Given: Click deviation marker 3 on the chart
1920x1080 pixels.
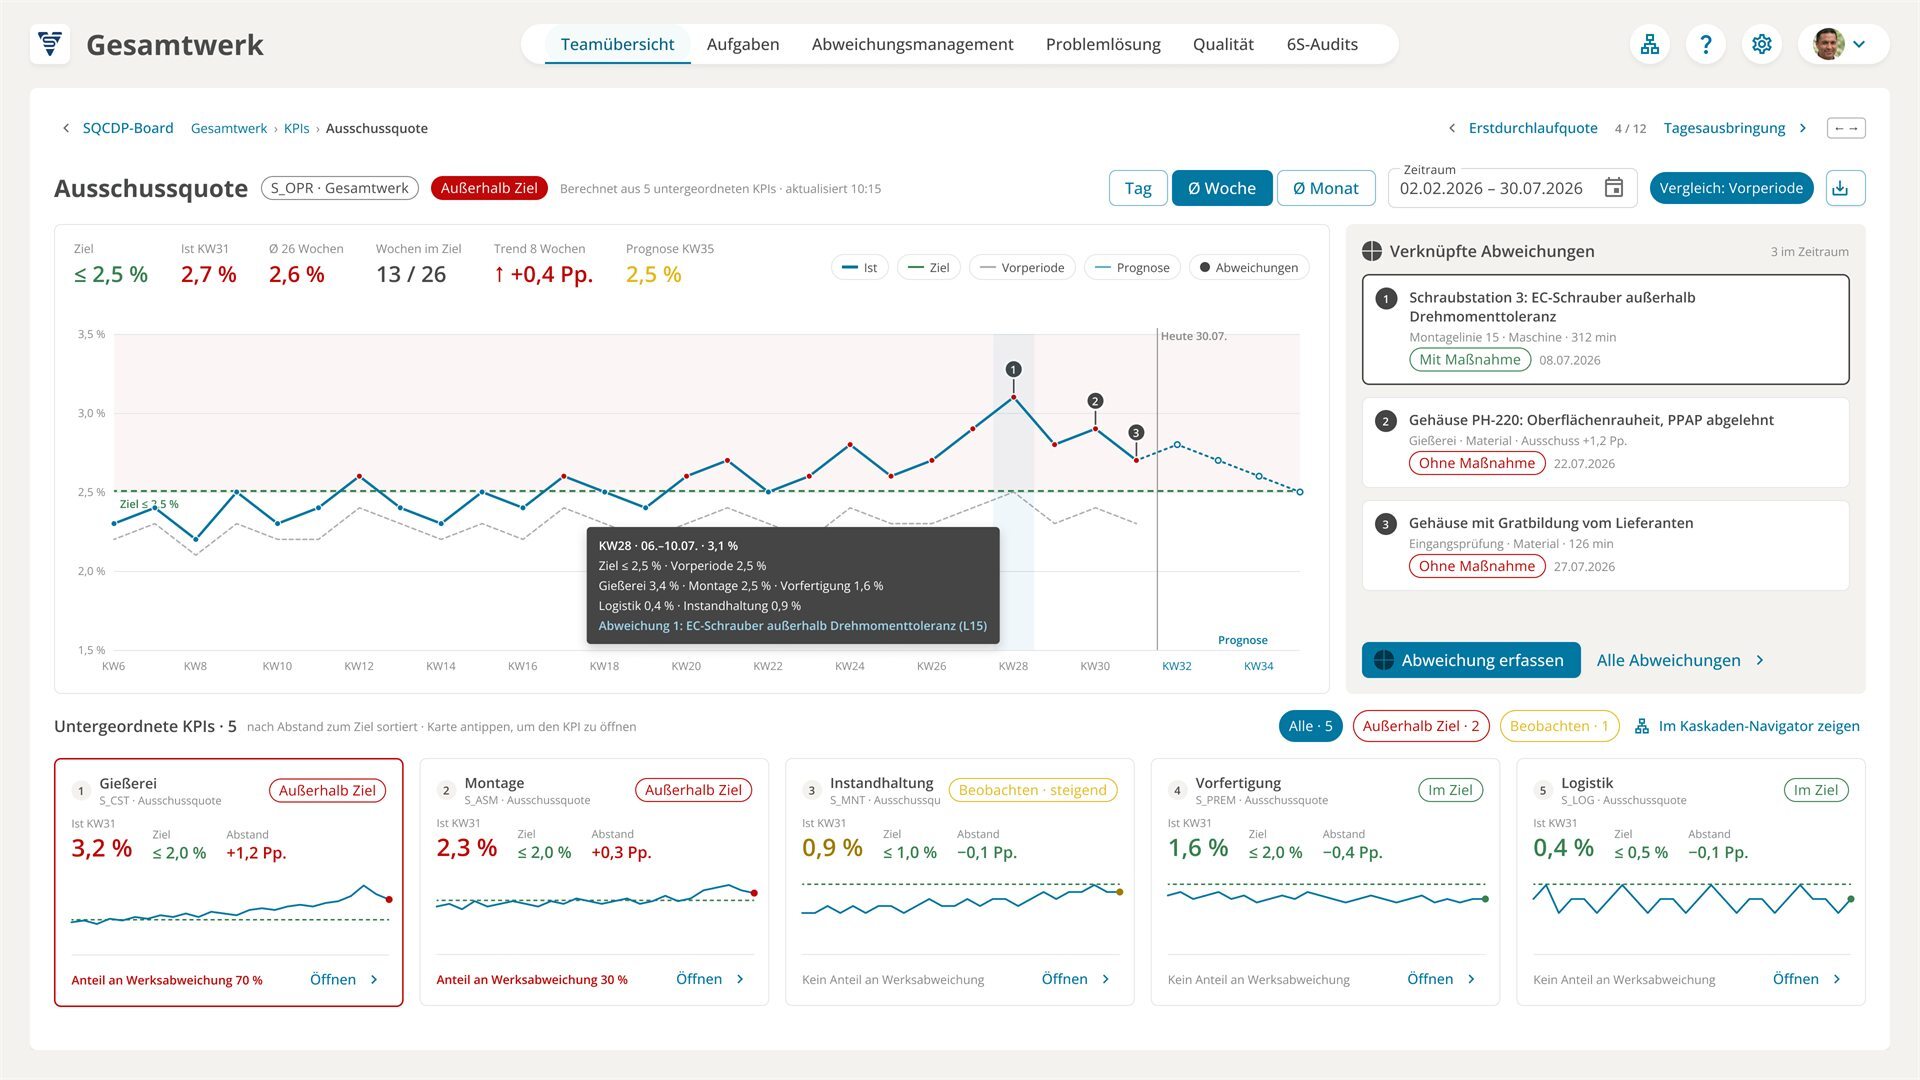Looking at the screenshot, I should click(x=1136, y=433).
